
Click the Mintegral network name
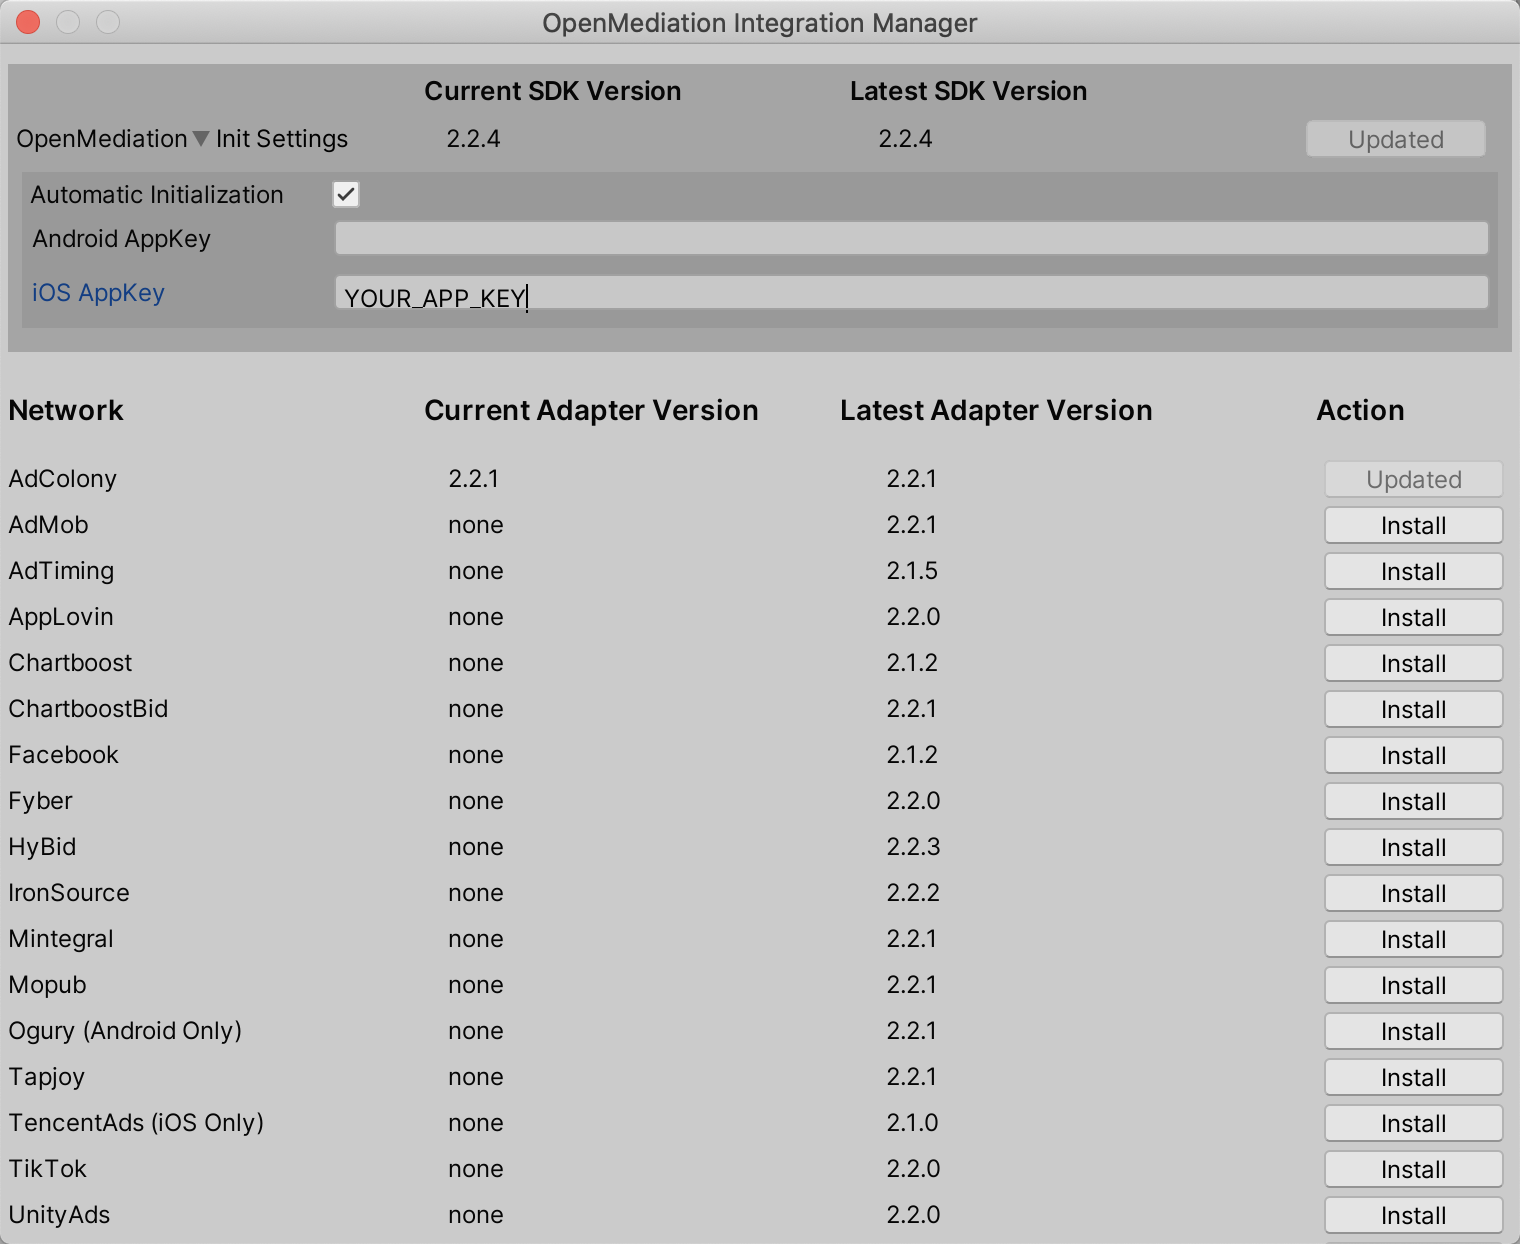[62, 939]
